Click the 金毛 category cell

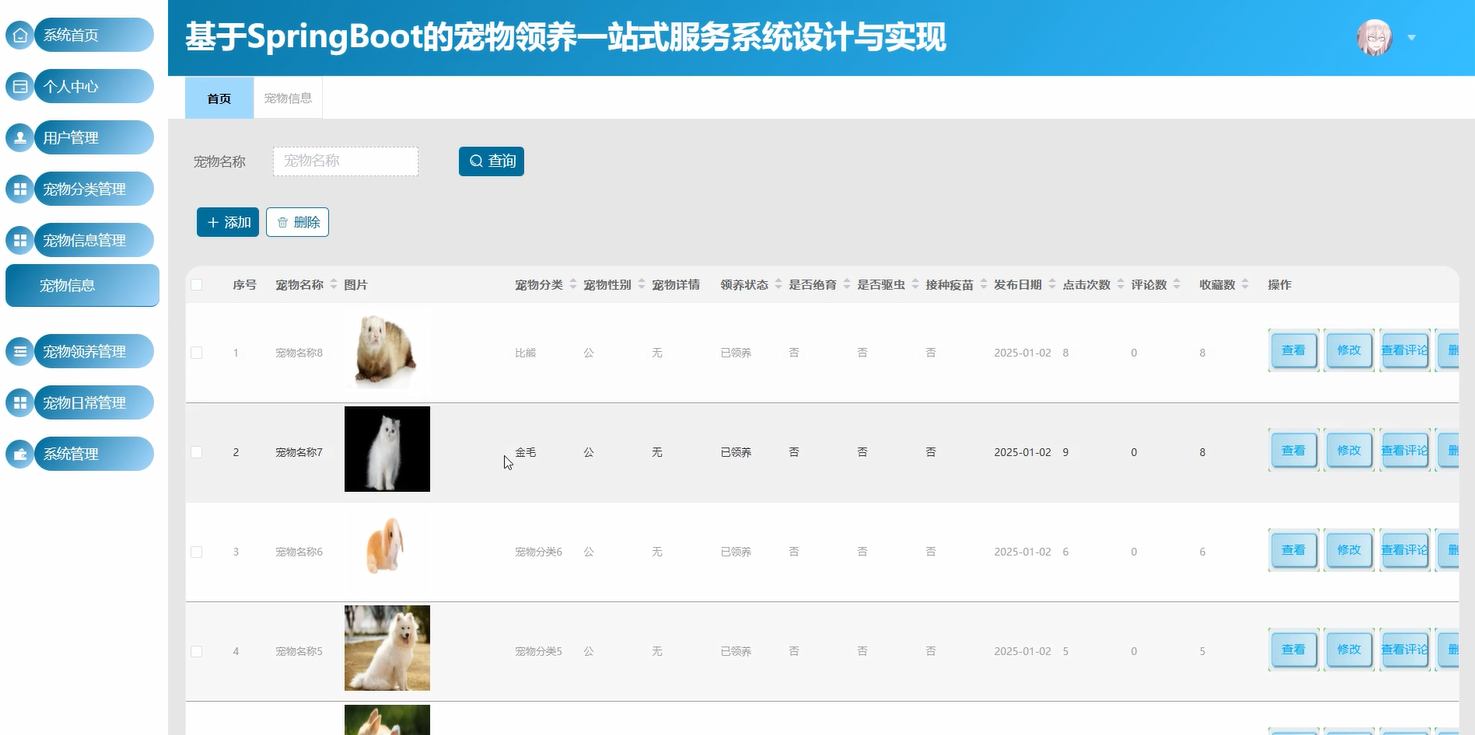point(525,452)
